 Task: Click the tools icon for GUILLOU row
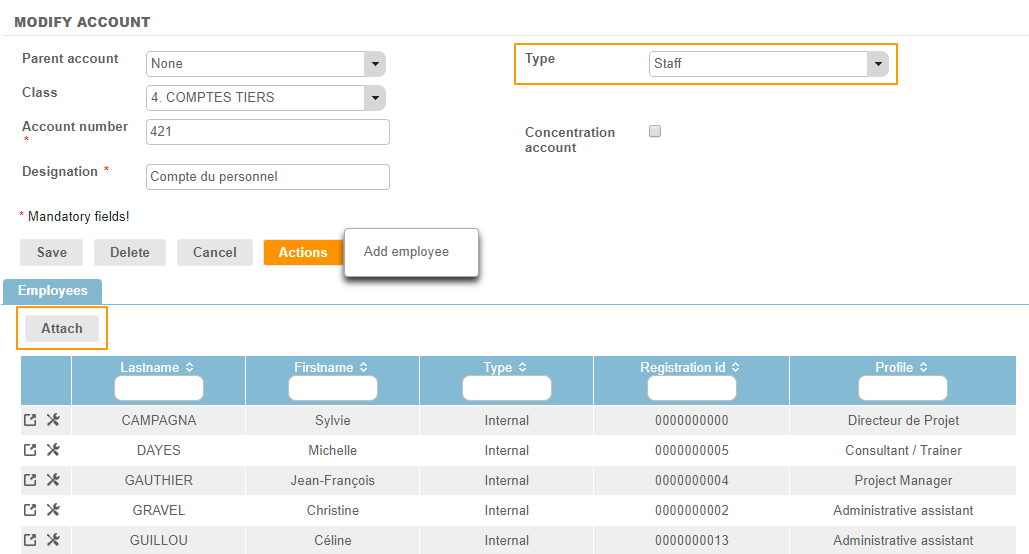54,541
